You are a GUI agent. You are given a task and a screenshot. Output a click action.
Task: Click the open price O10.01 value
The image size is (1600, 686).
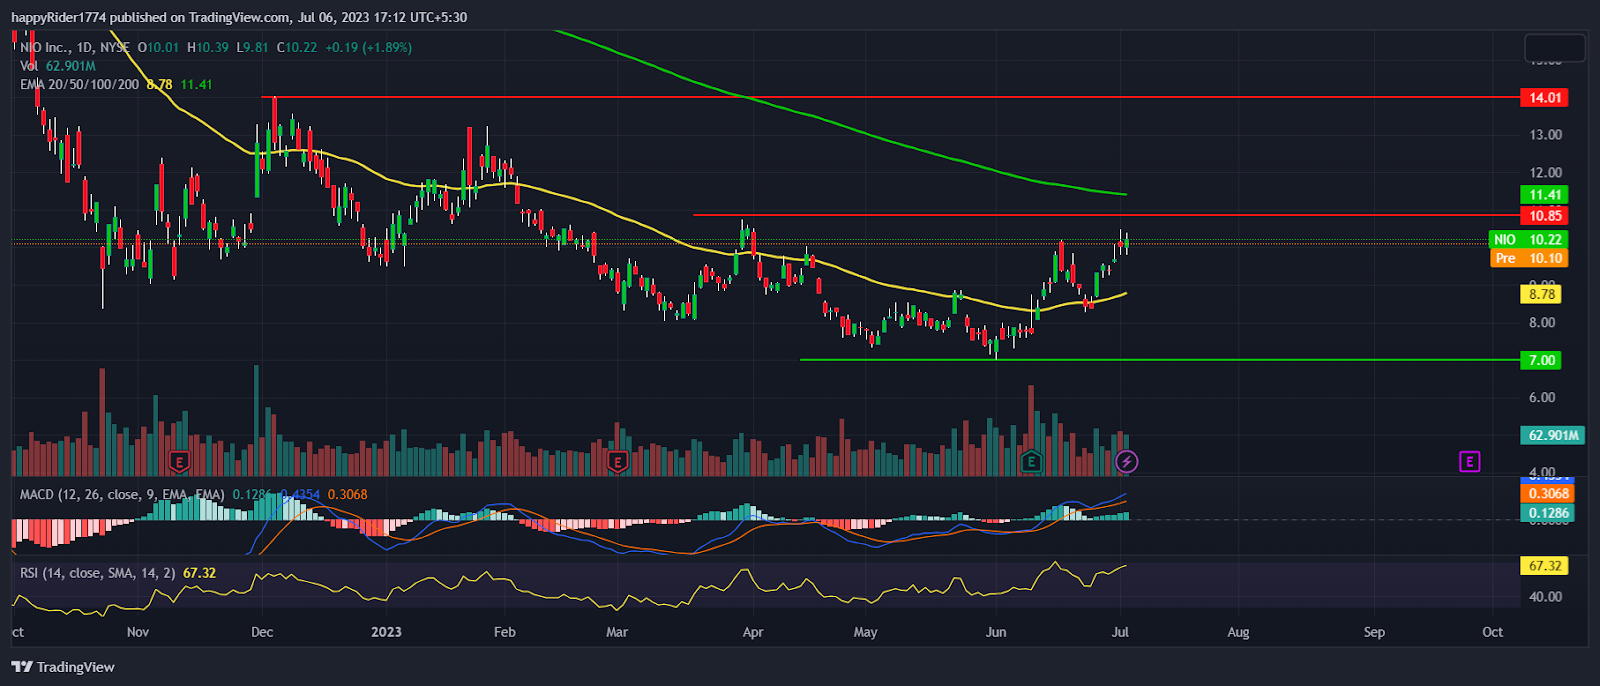[x=159, y=47]
